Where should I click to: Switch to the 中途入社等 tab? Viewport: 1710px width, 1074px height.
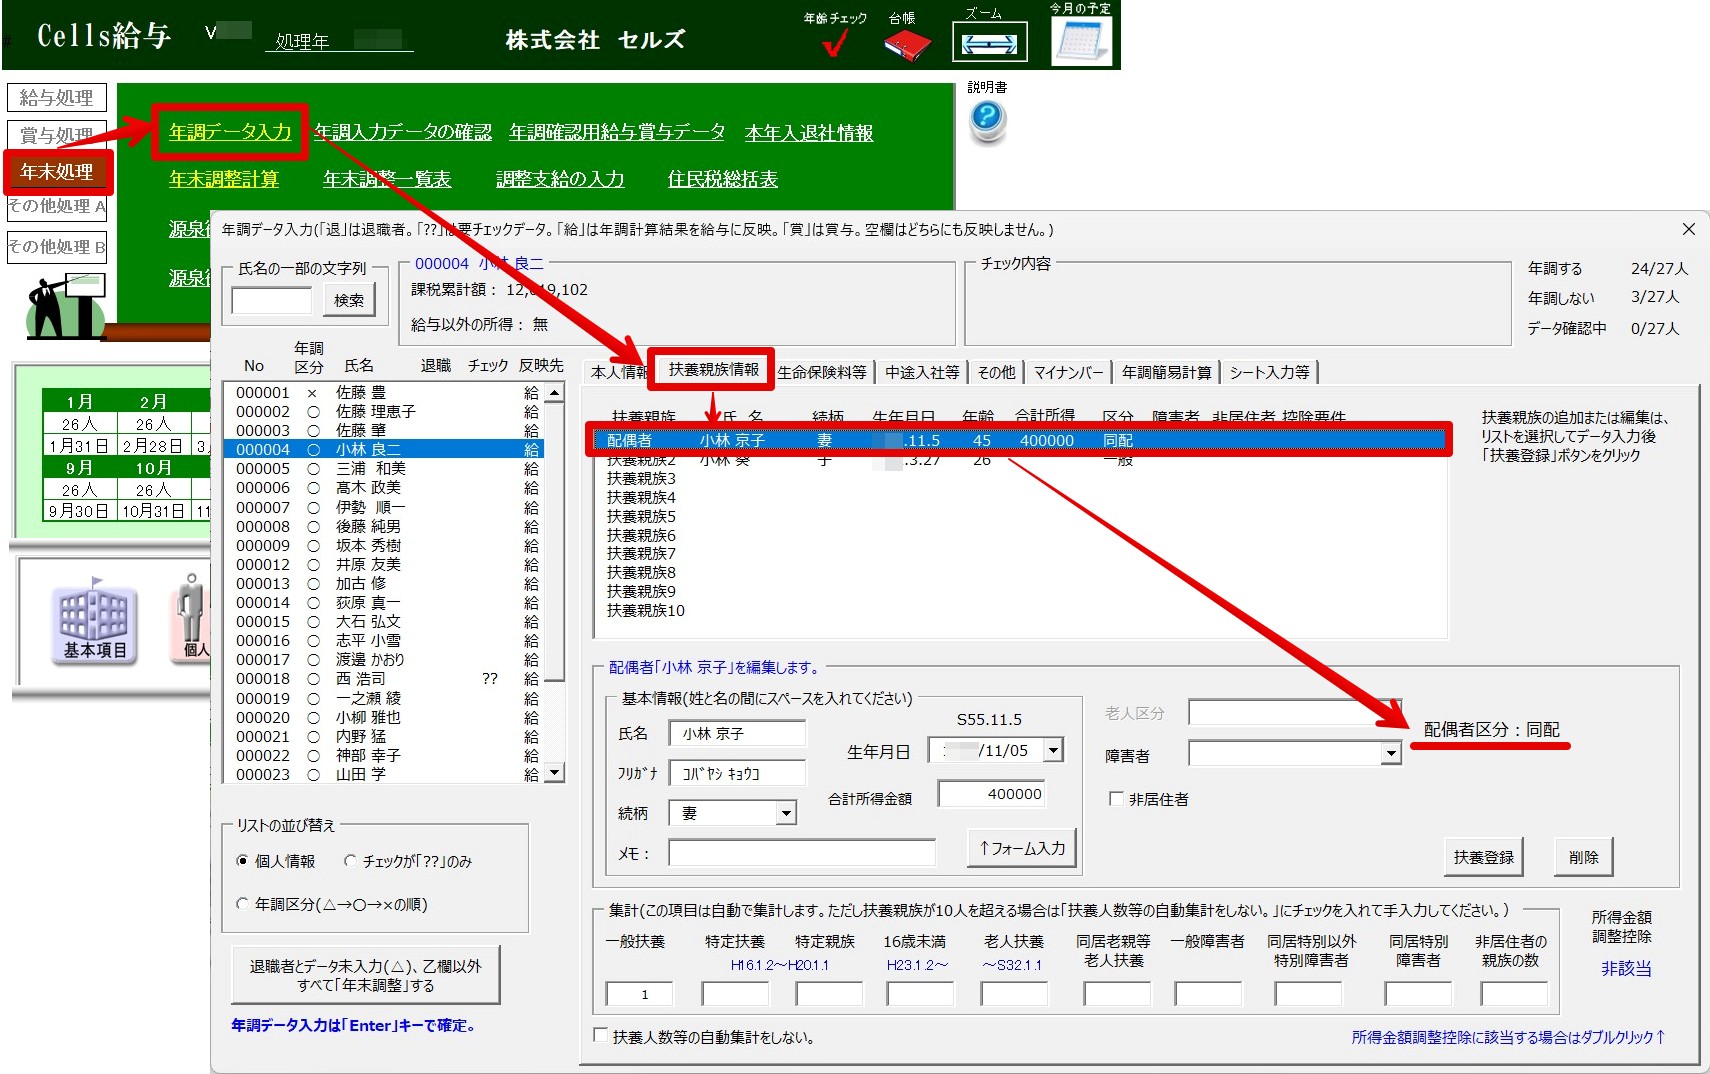pos(922,372)
